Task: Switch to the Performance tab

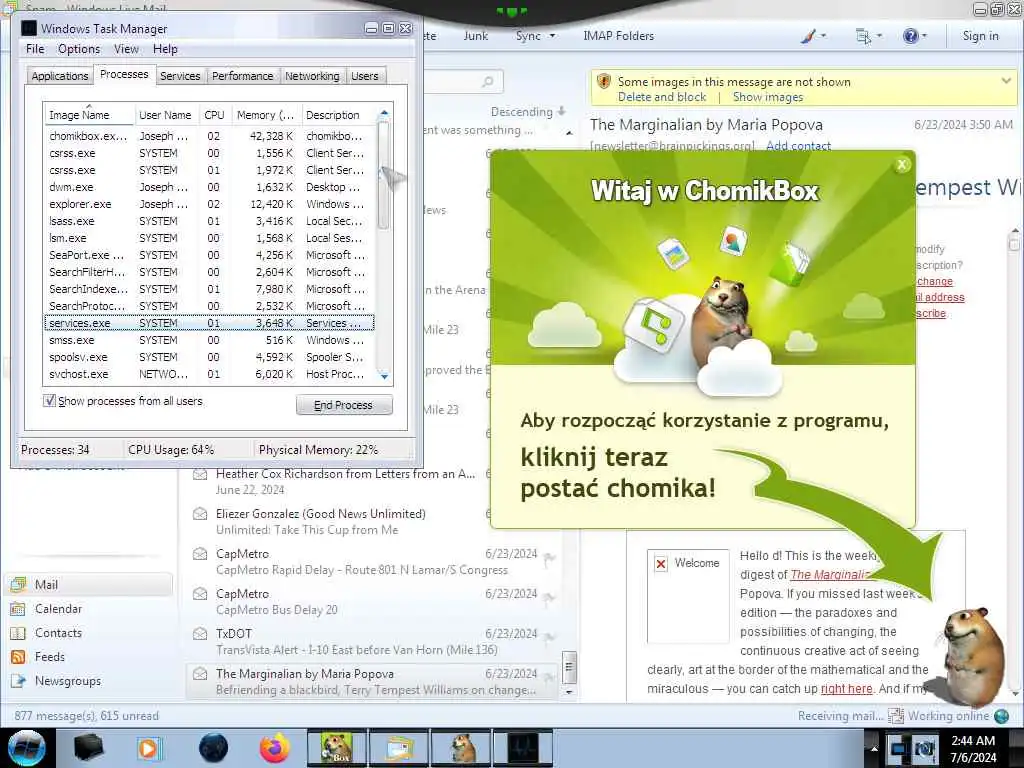Action: point(243,76)
